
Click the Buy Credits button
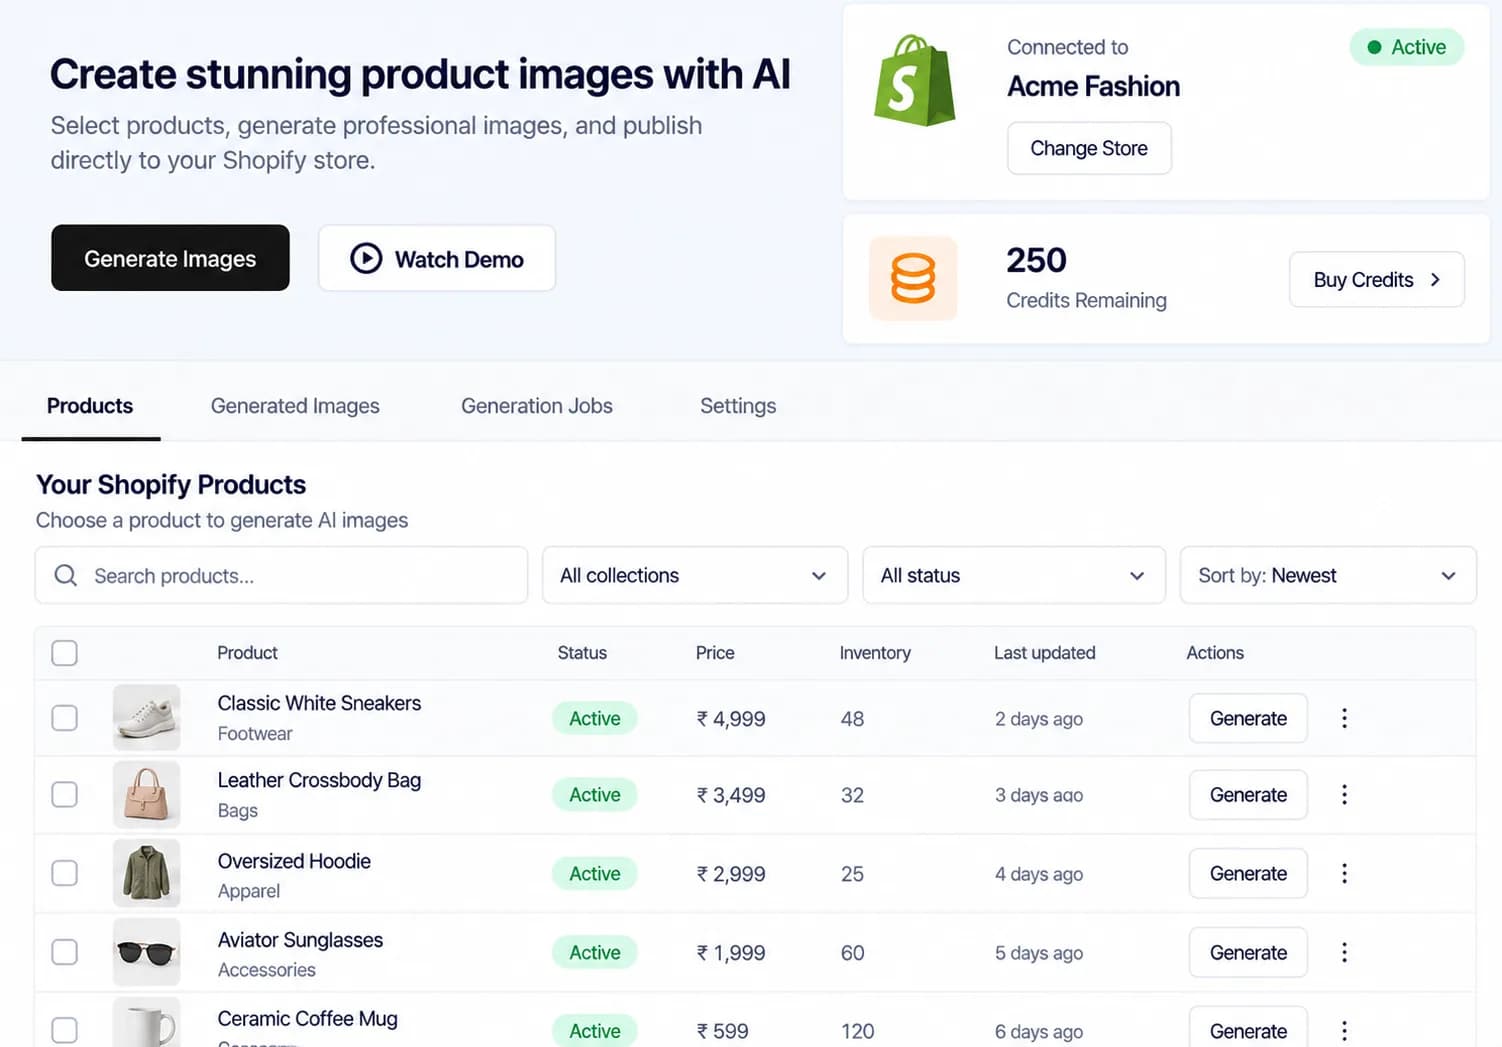tap(1377, 279)
